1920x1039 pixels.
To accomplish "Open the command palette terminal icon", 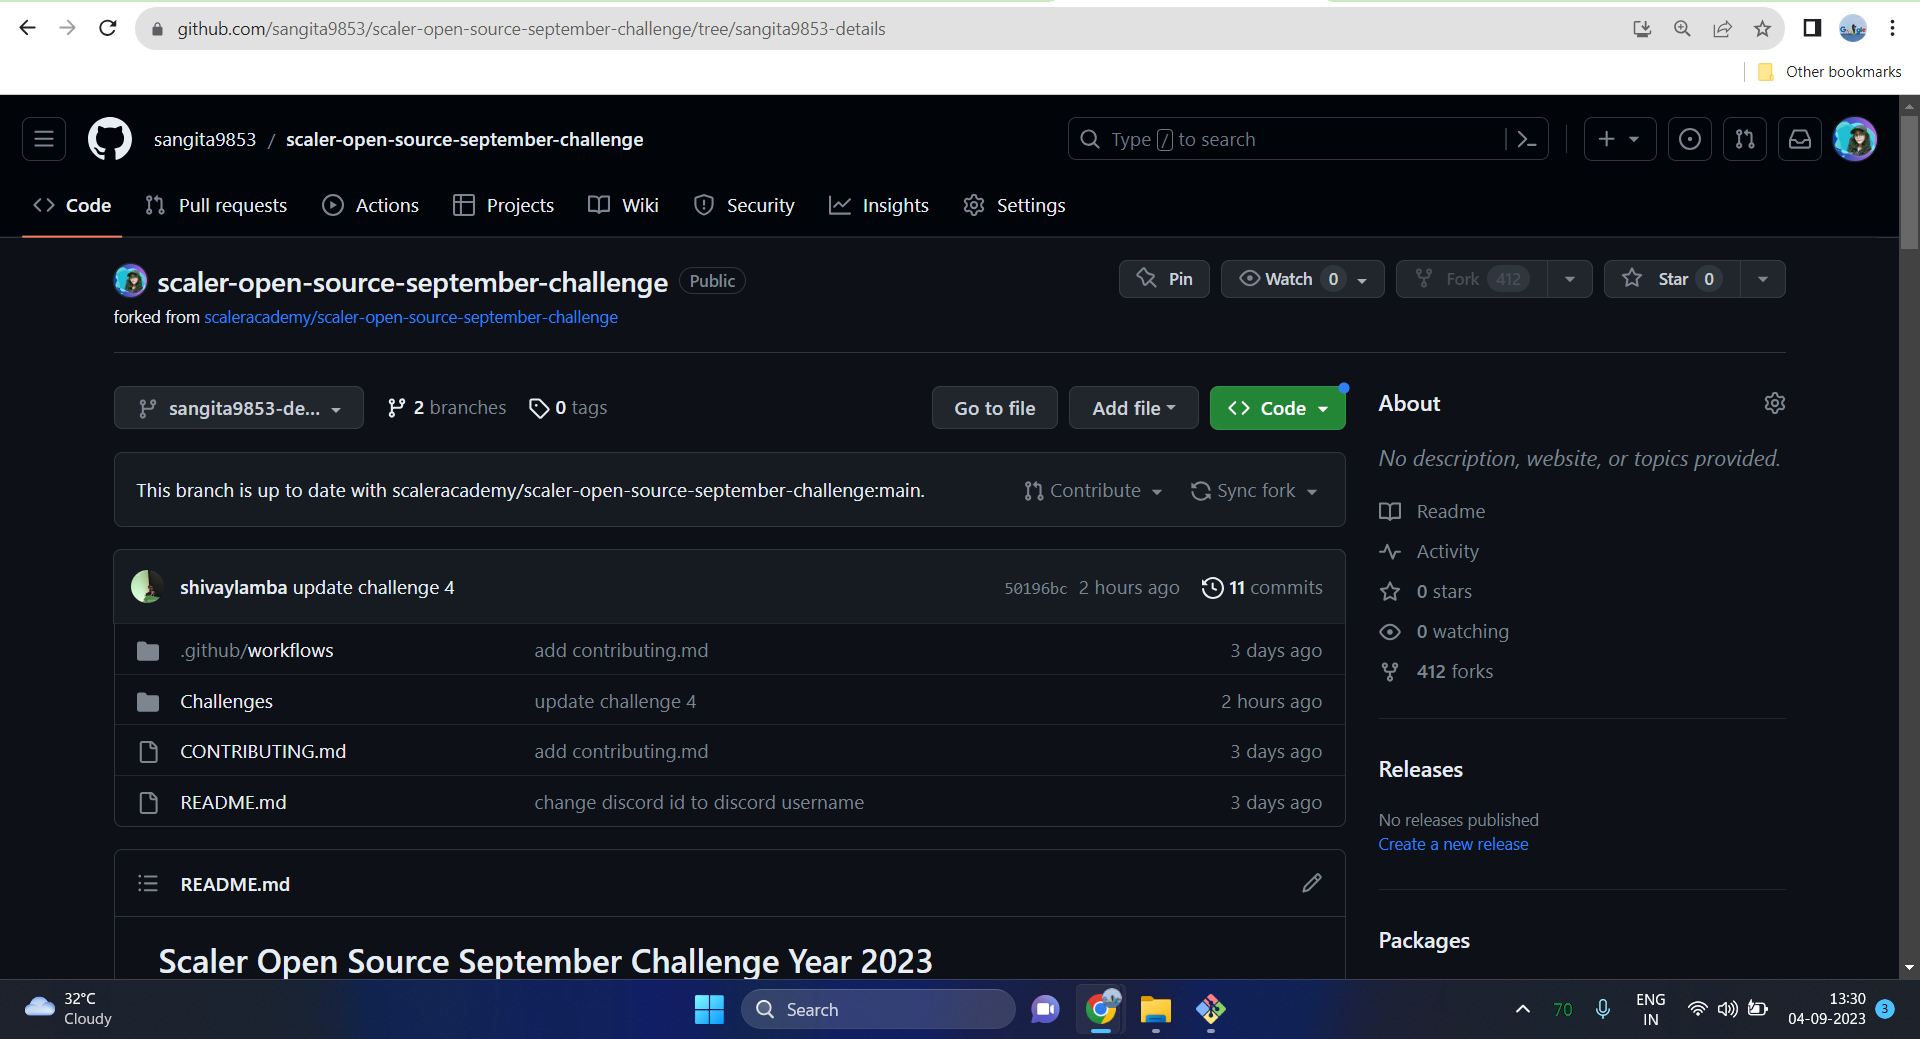I will pos(1527,139).
